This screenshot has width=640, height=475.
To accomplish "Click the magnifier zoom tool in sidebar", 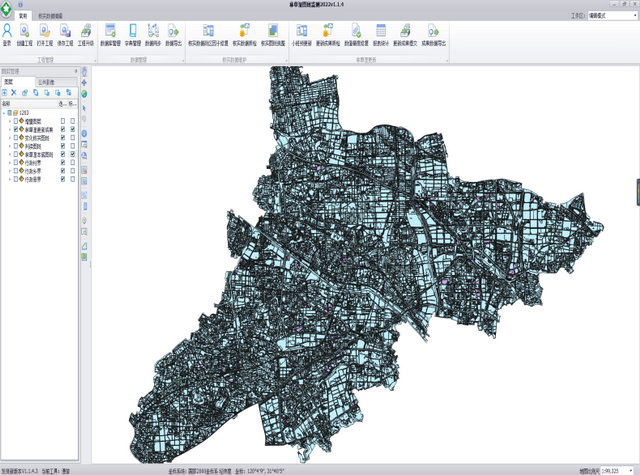I will tap(84, 155).
